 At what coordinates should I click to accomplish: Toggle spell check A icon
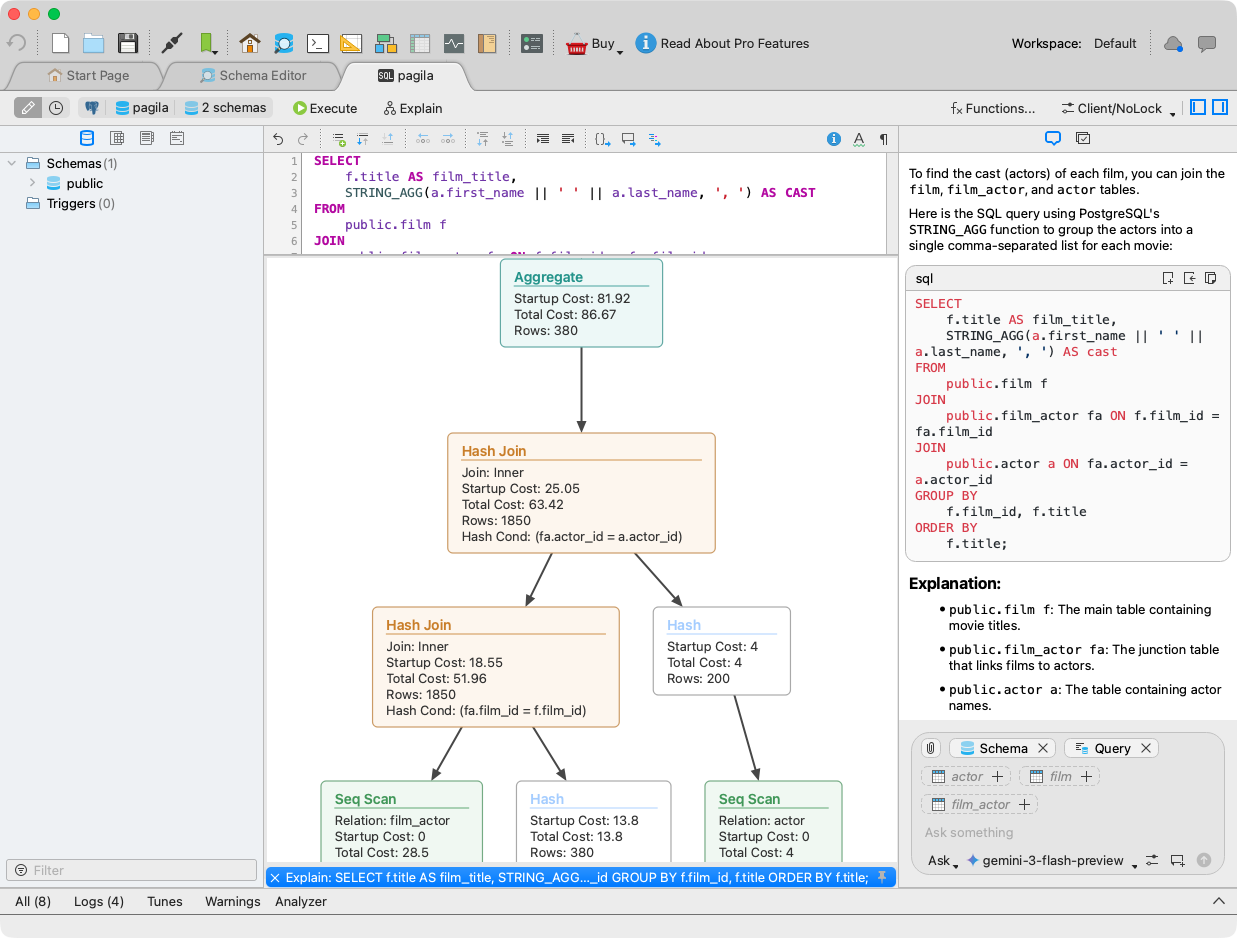pos(859,139)
